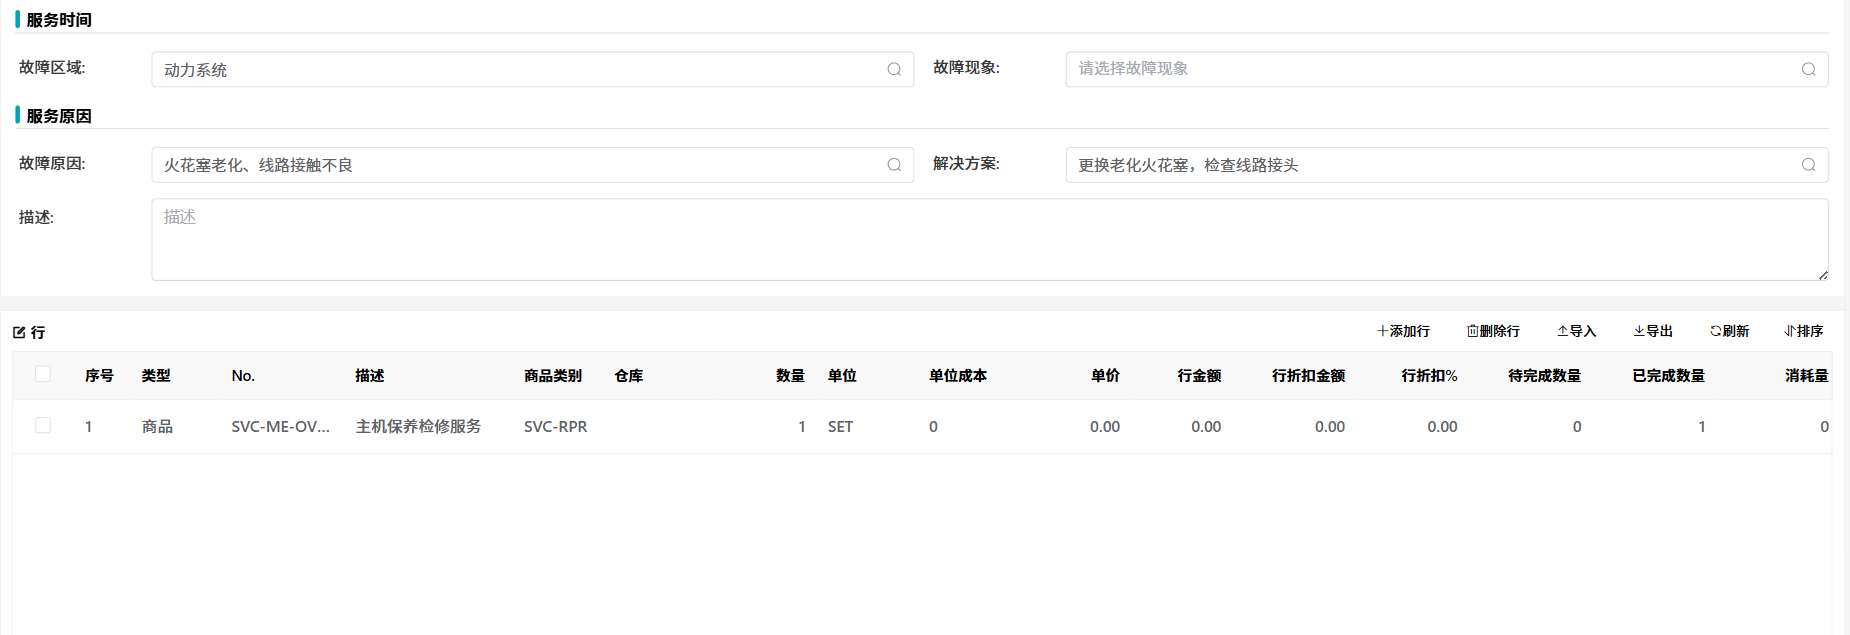This screenshot has width=1850, height=635.
Task: Open the 故障现象 selection field
Action: tap(1430, 69)
